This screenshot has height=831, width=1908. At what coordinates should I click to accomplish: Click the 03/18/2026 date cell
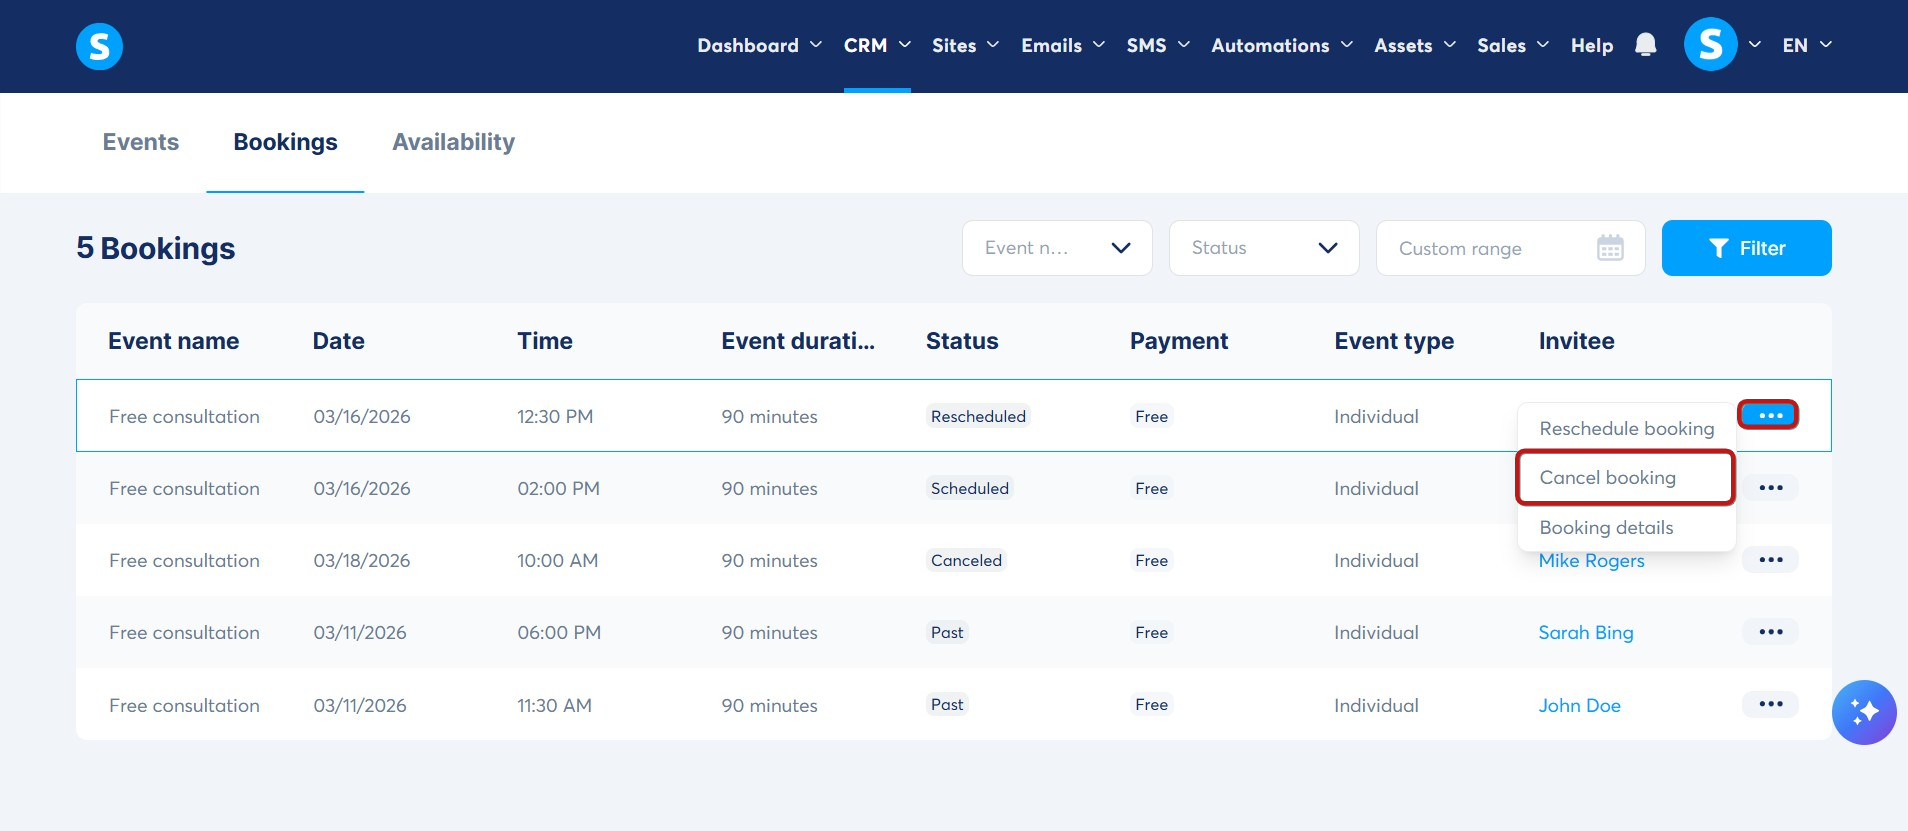(x=362, y=560)
